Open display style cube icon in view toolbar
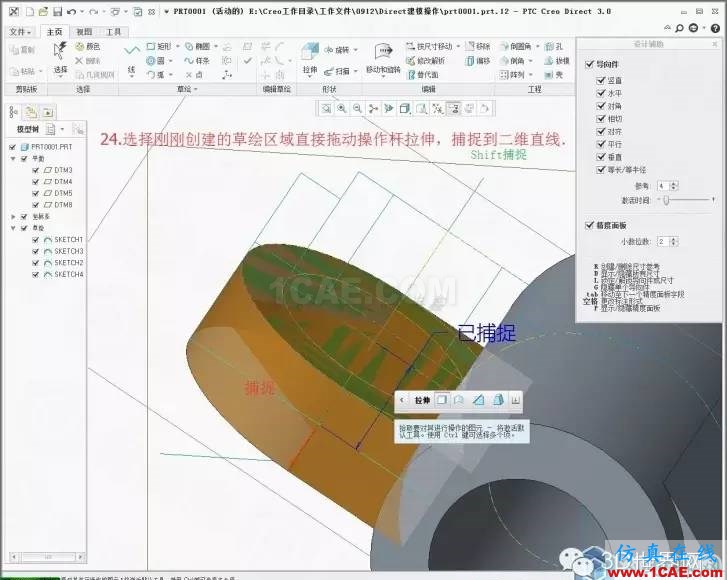The height and width of the screenshot is (580, 727). (x=405, y=108)
